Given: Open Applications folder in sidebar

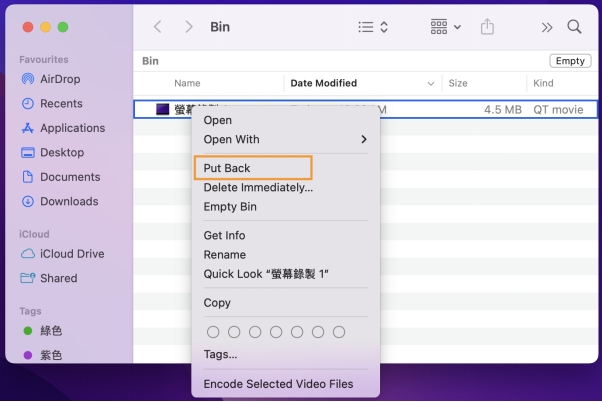Looking at the screenshot, I should tap(72, 128).
